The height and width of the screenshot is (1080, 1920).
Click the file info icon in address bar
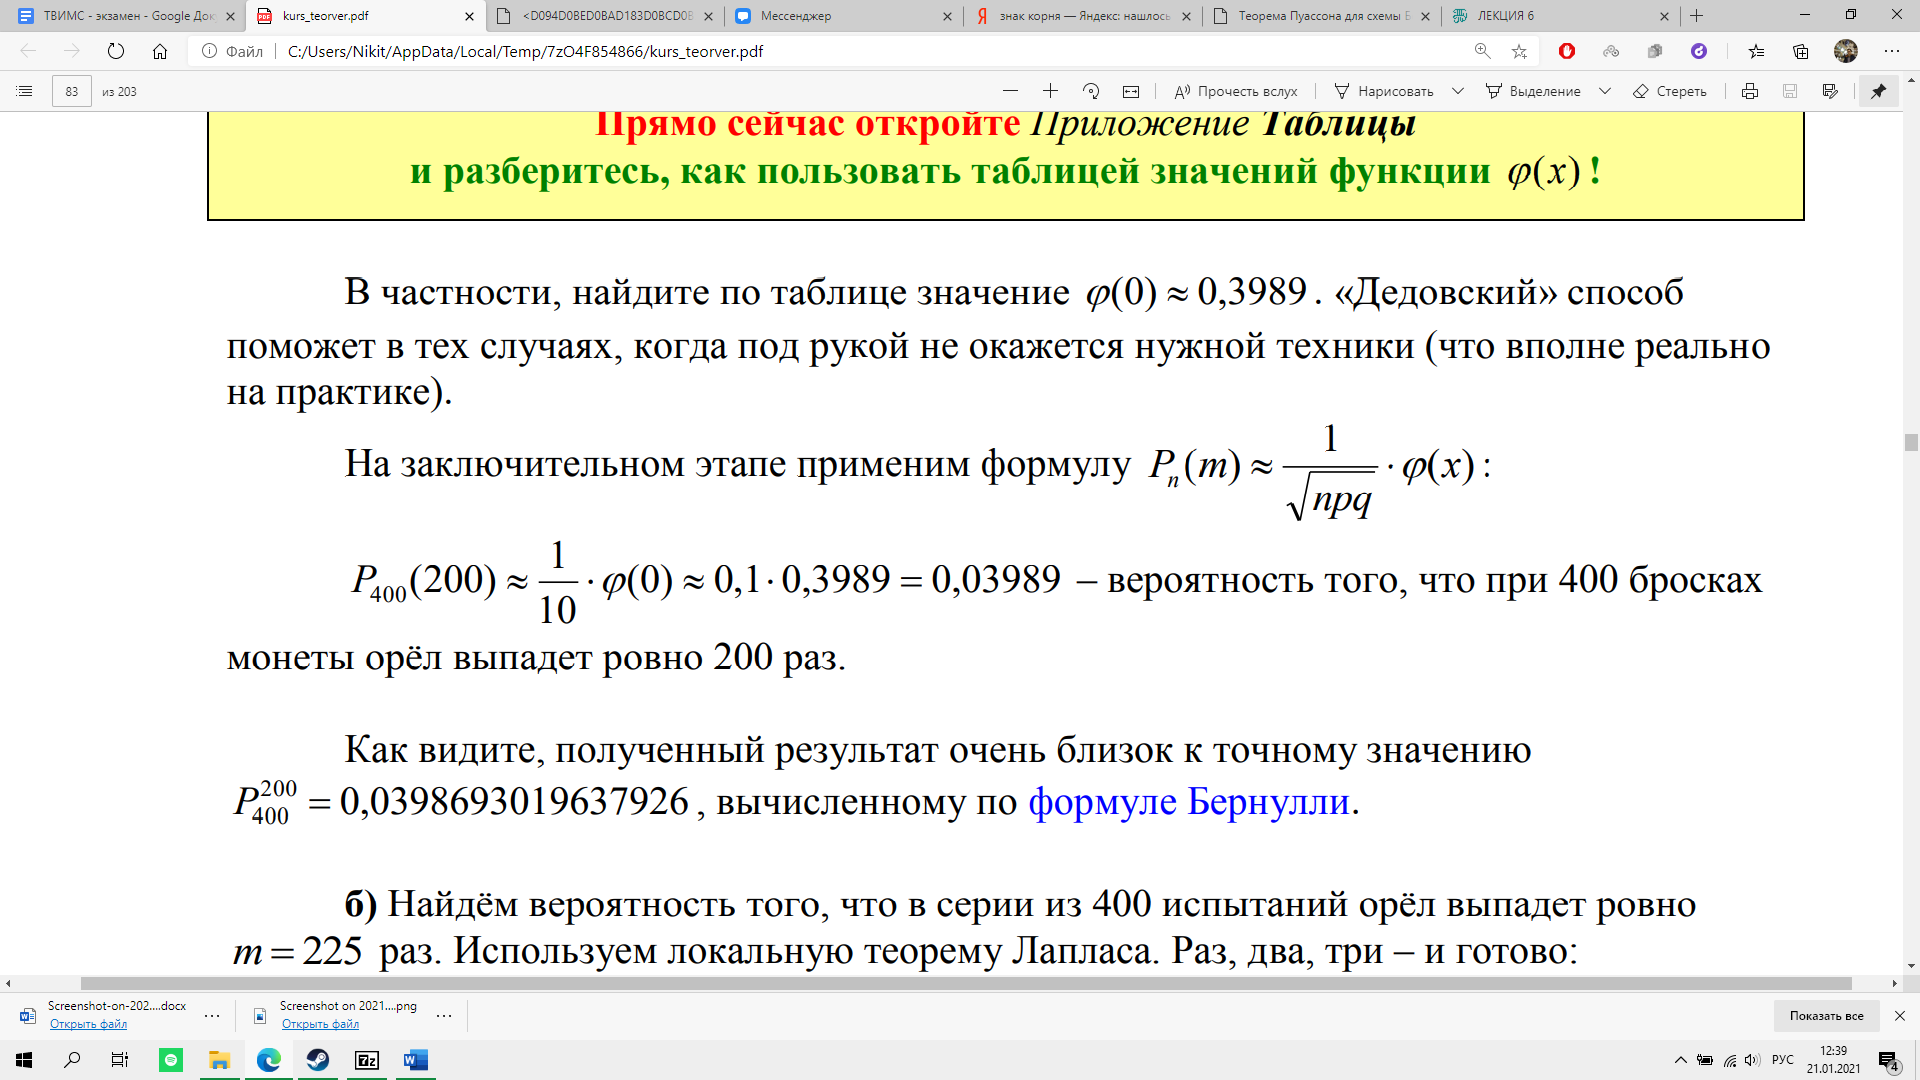pyautogui.click(x=209, y=51)
